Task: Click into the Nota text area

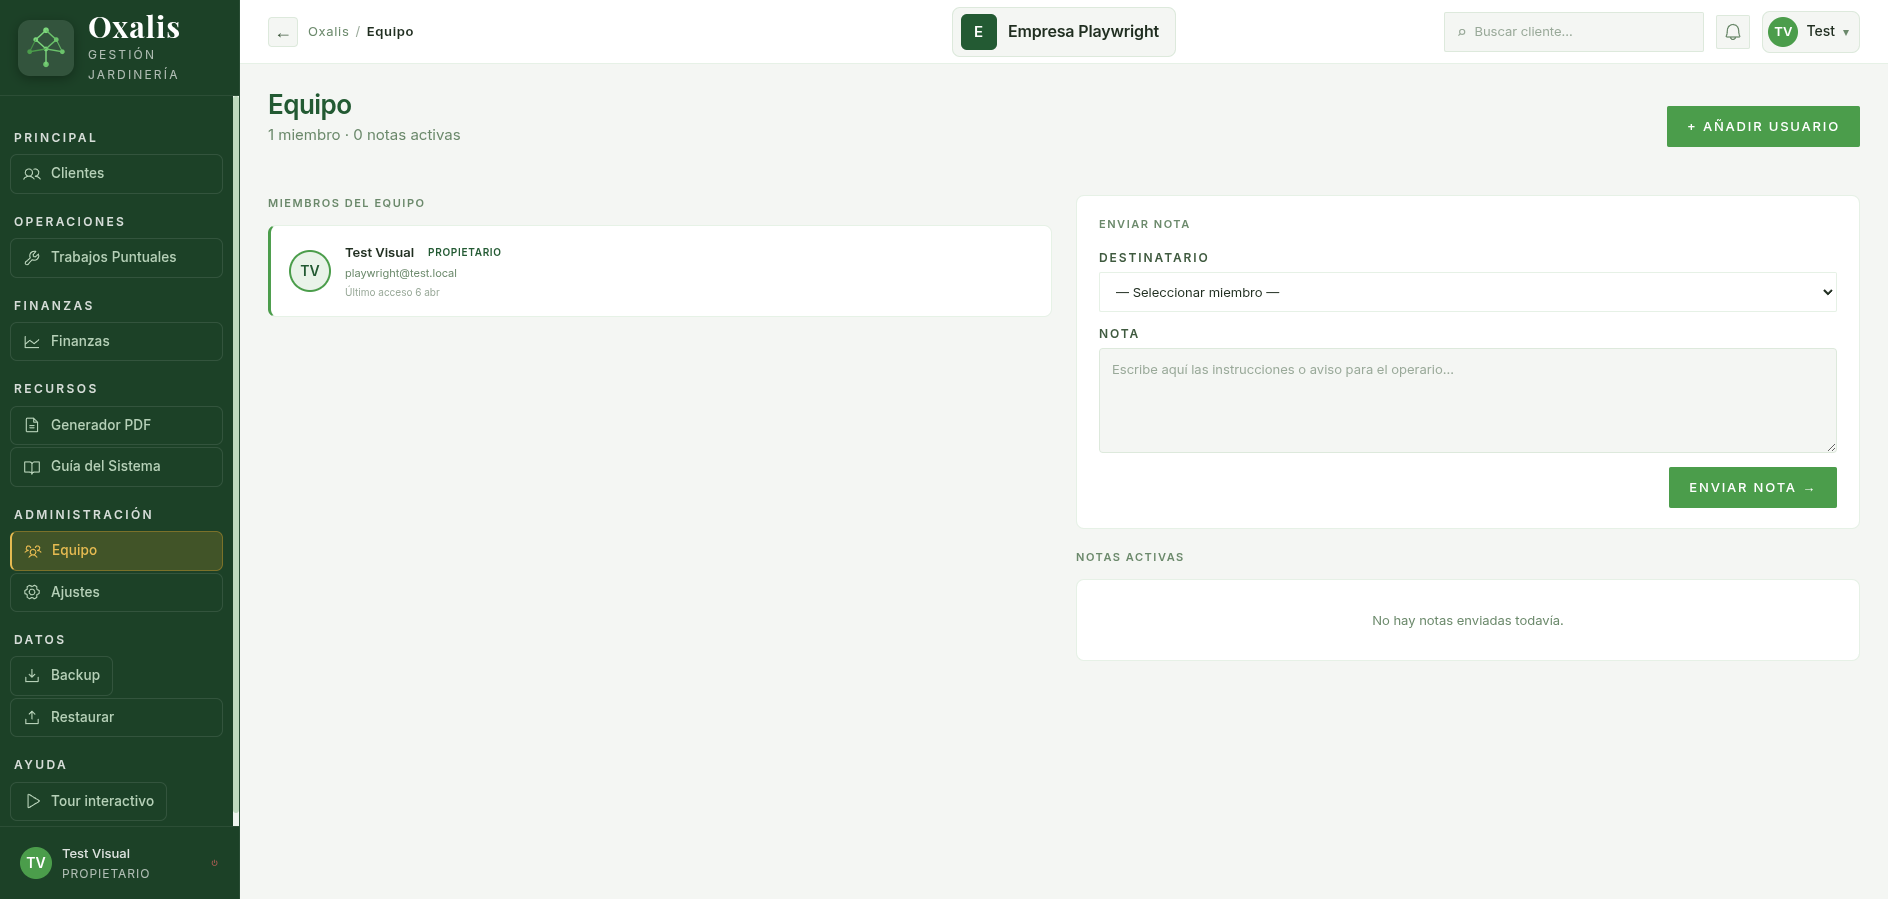Action: point(1467,400)
